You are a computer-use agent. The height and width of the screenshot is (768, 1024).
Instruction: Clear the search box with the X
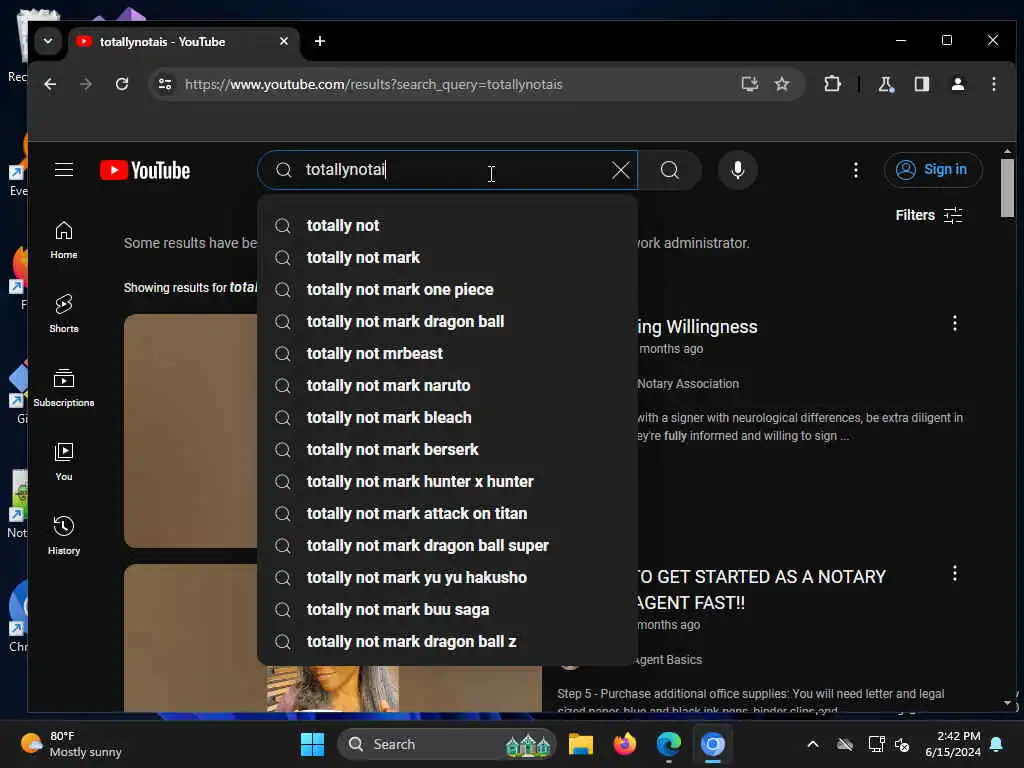[x=620, y=170]
